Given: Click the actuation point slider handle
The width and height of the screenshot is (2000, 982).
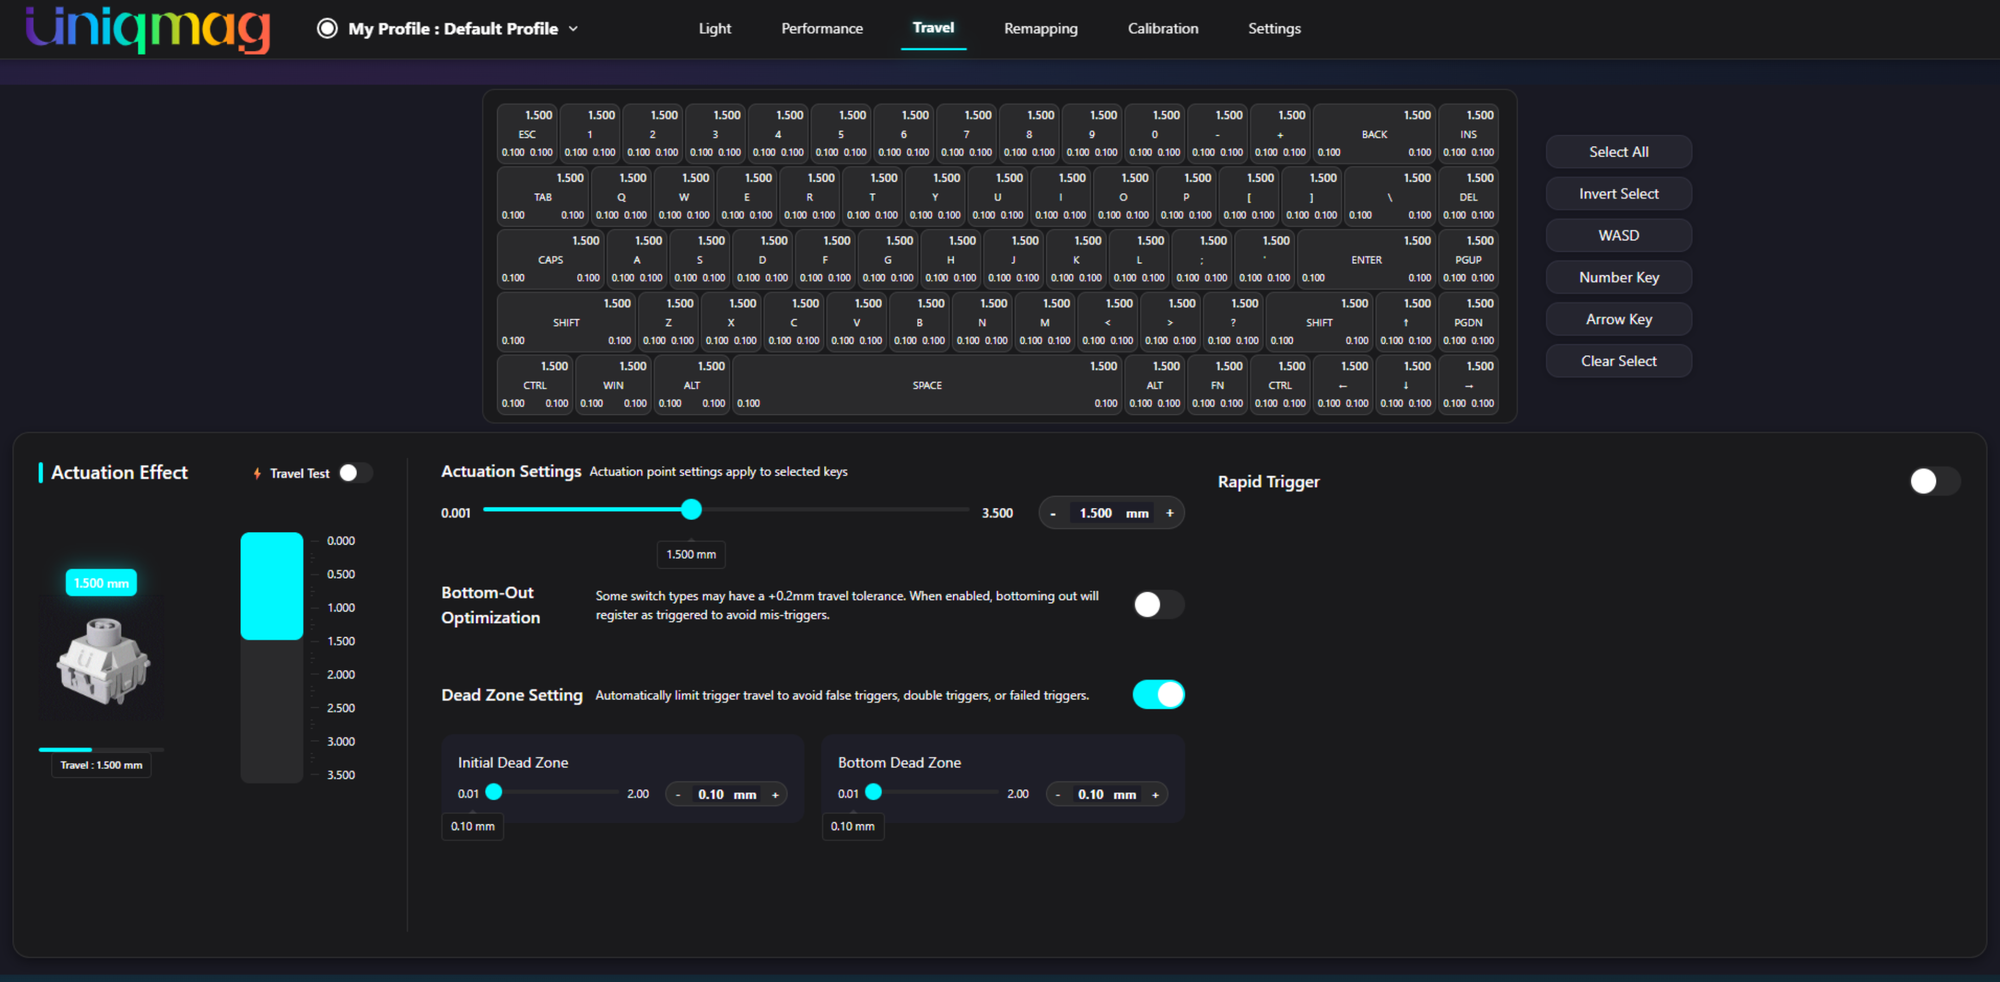Looking at the screenshot, I should coord(691,510).
